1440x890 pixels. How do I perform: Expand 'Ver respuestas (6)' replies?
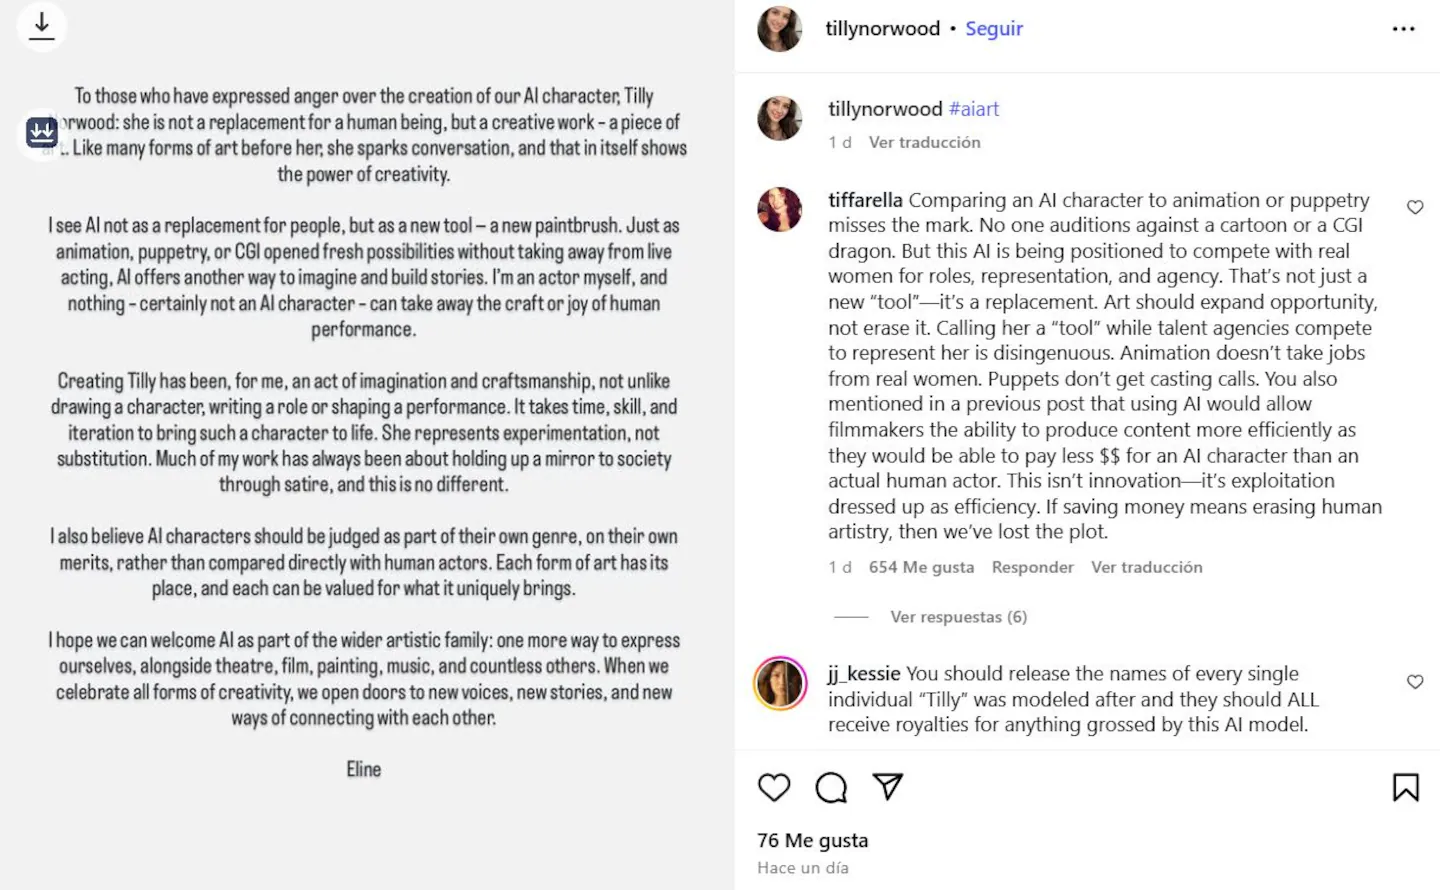click(958, 617)
